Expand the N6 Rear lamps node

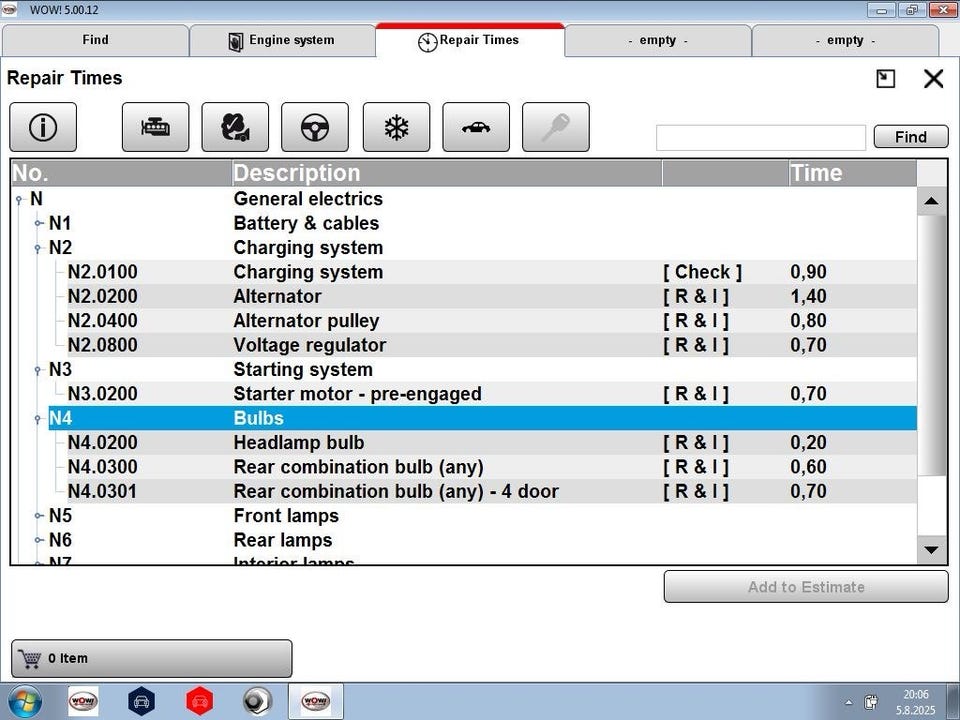[39, 541]
